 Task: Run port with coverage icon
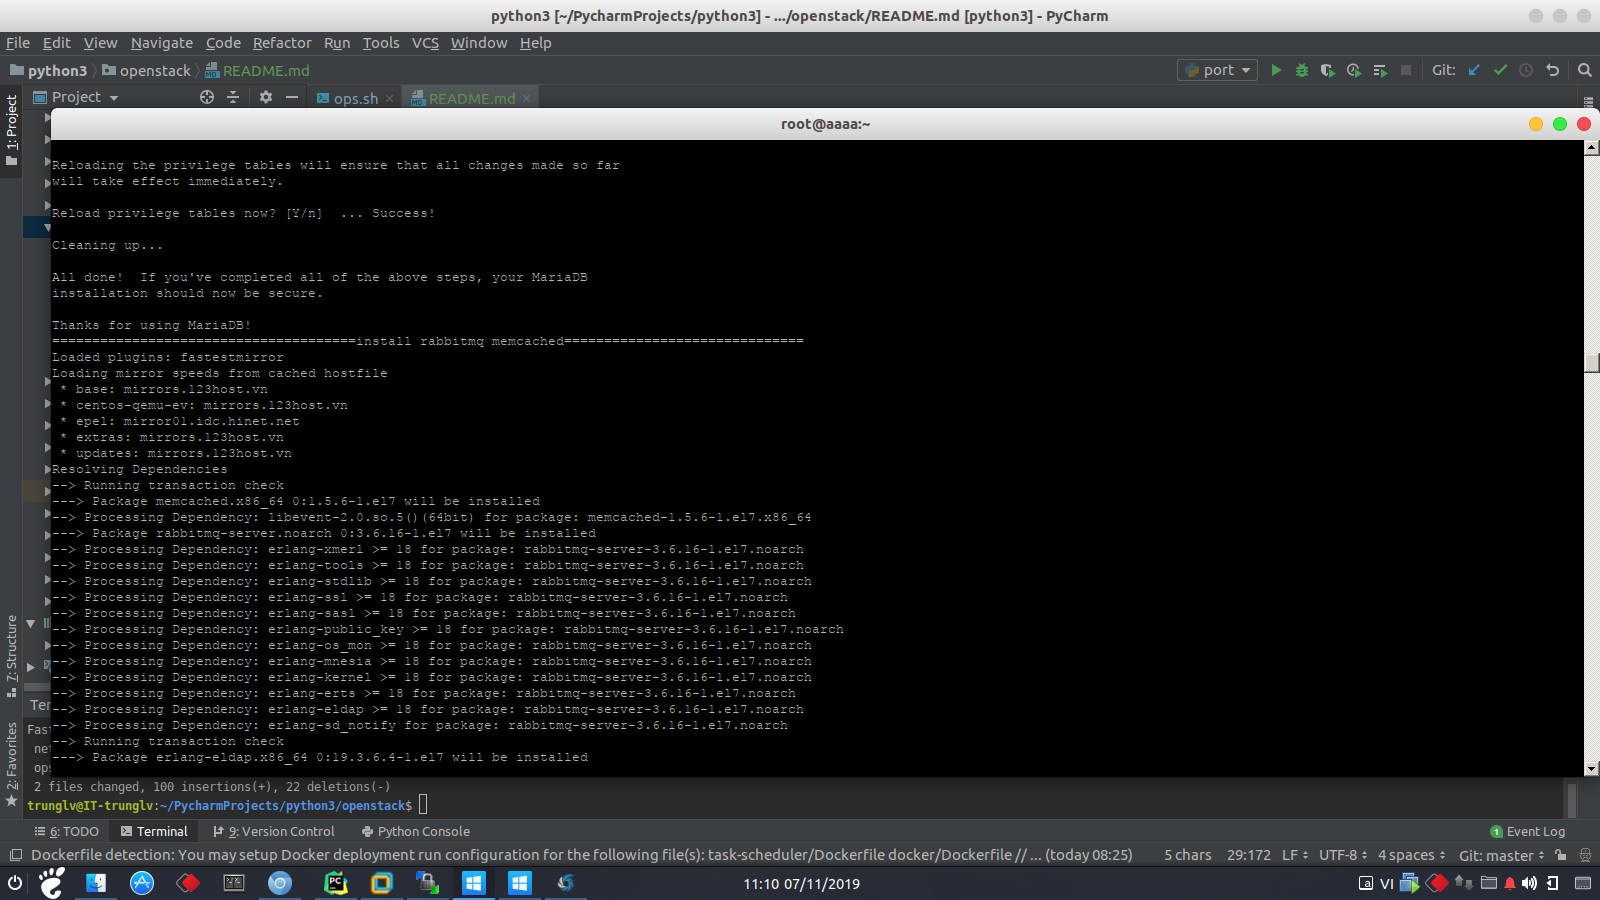pyautogui.click(x=1328, y=70)
